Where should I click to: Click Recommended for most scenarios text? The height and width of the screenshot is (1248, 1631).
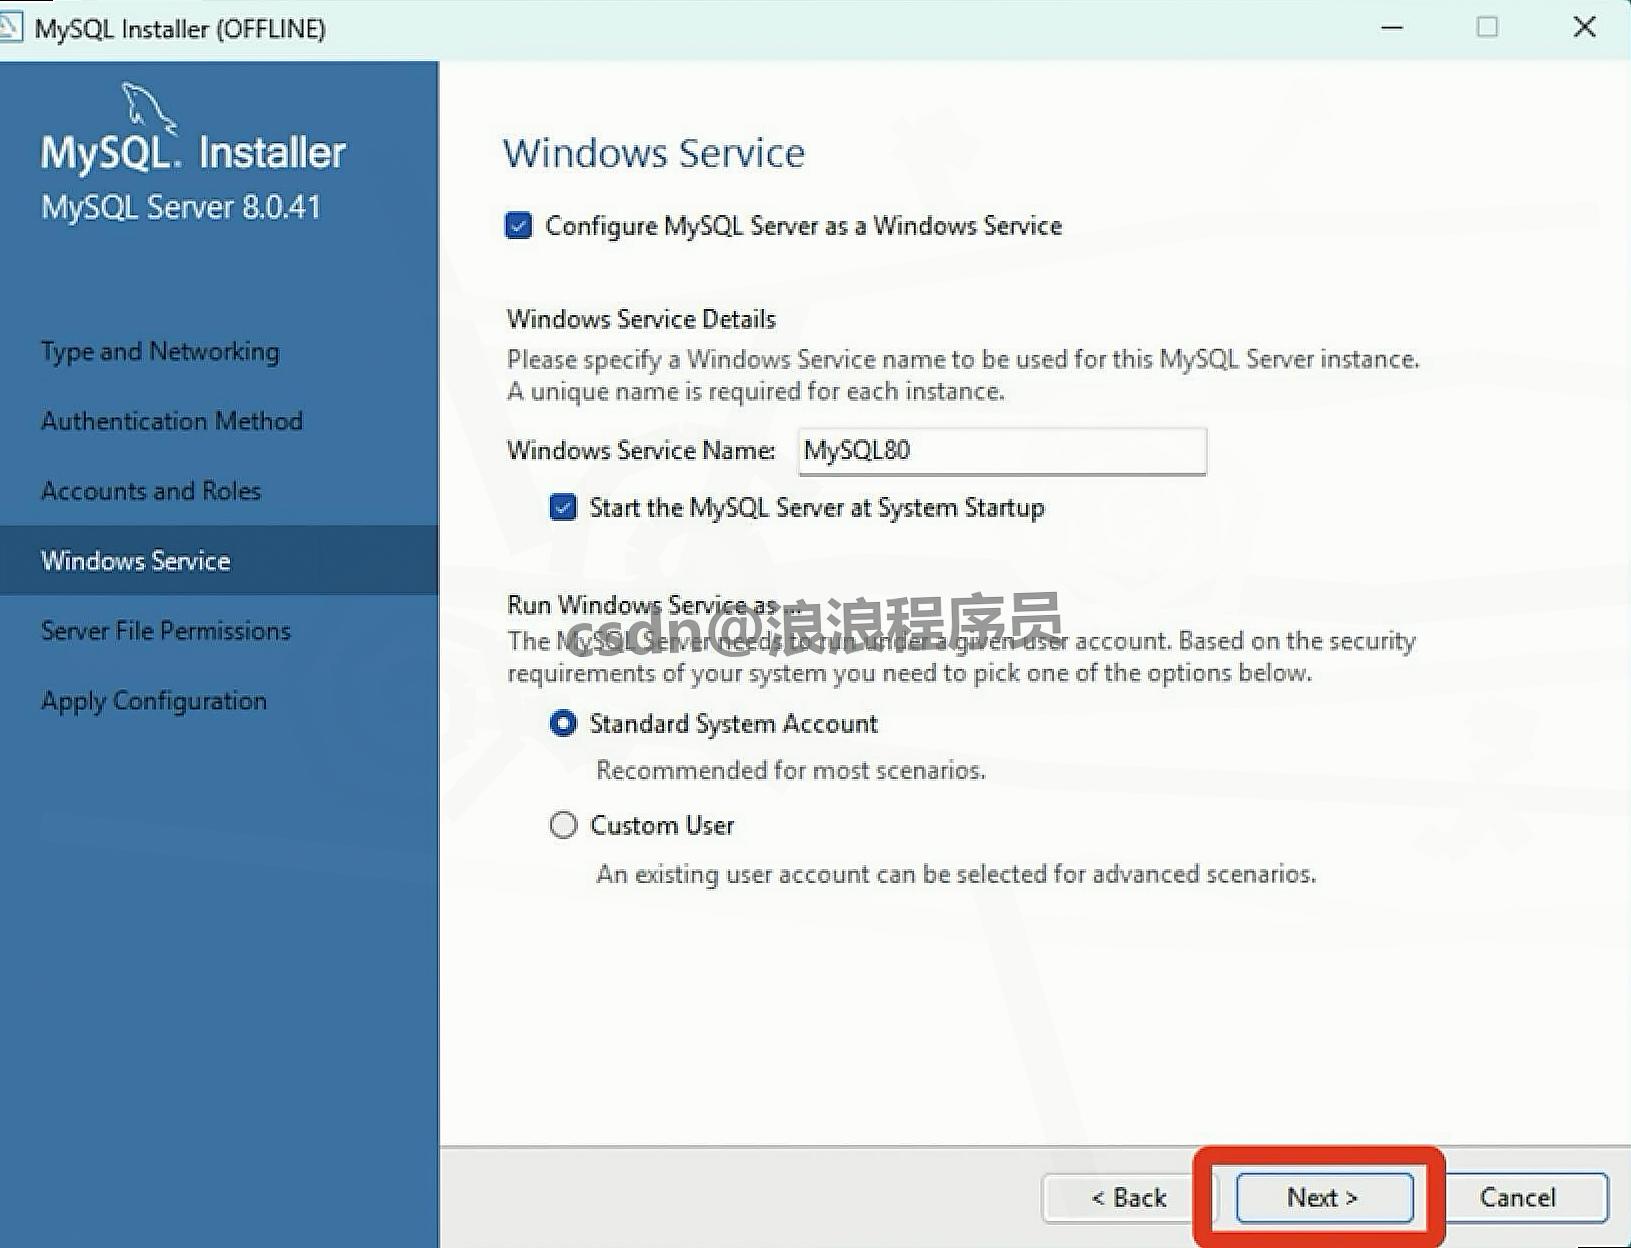pos(790,770)
